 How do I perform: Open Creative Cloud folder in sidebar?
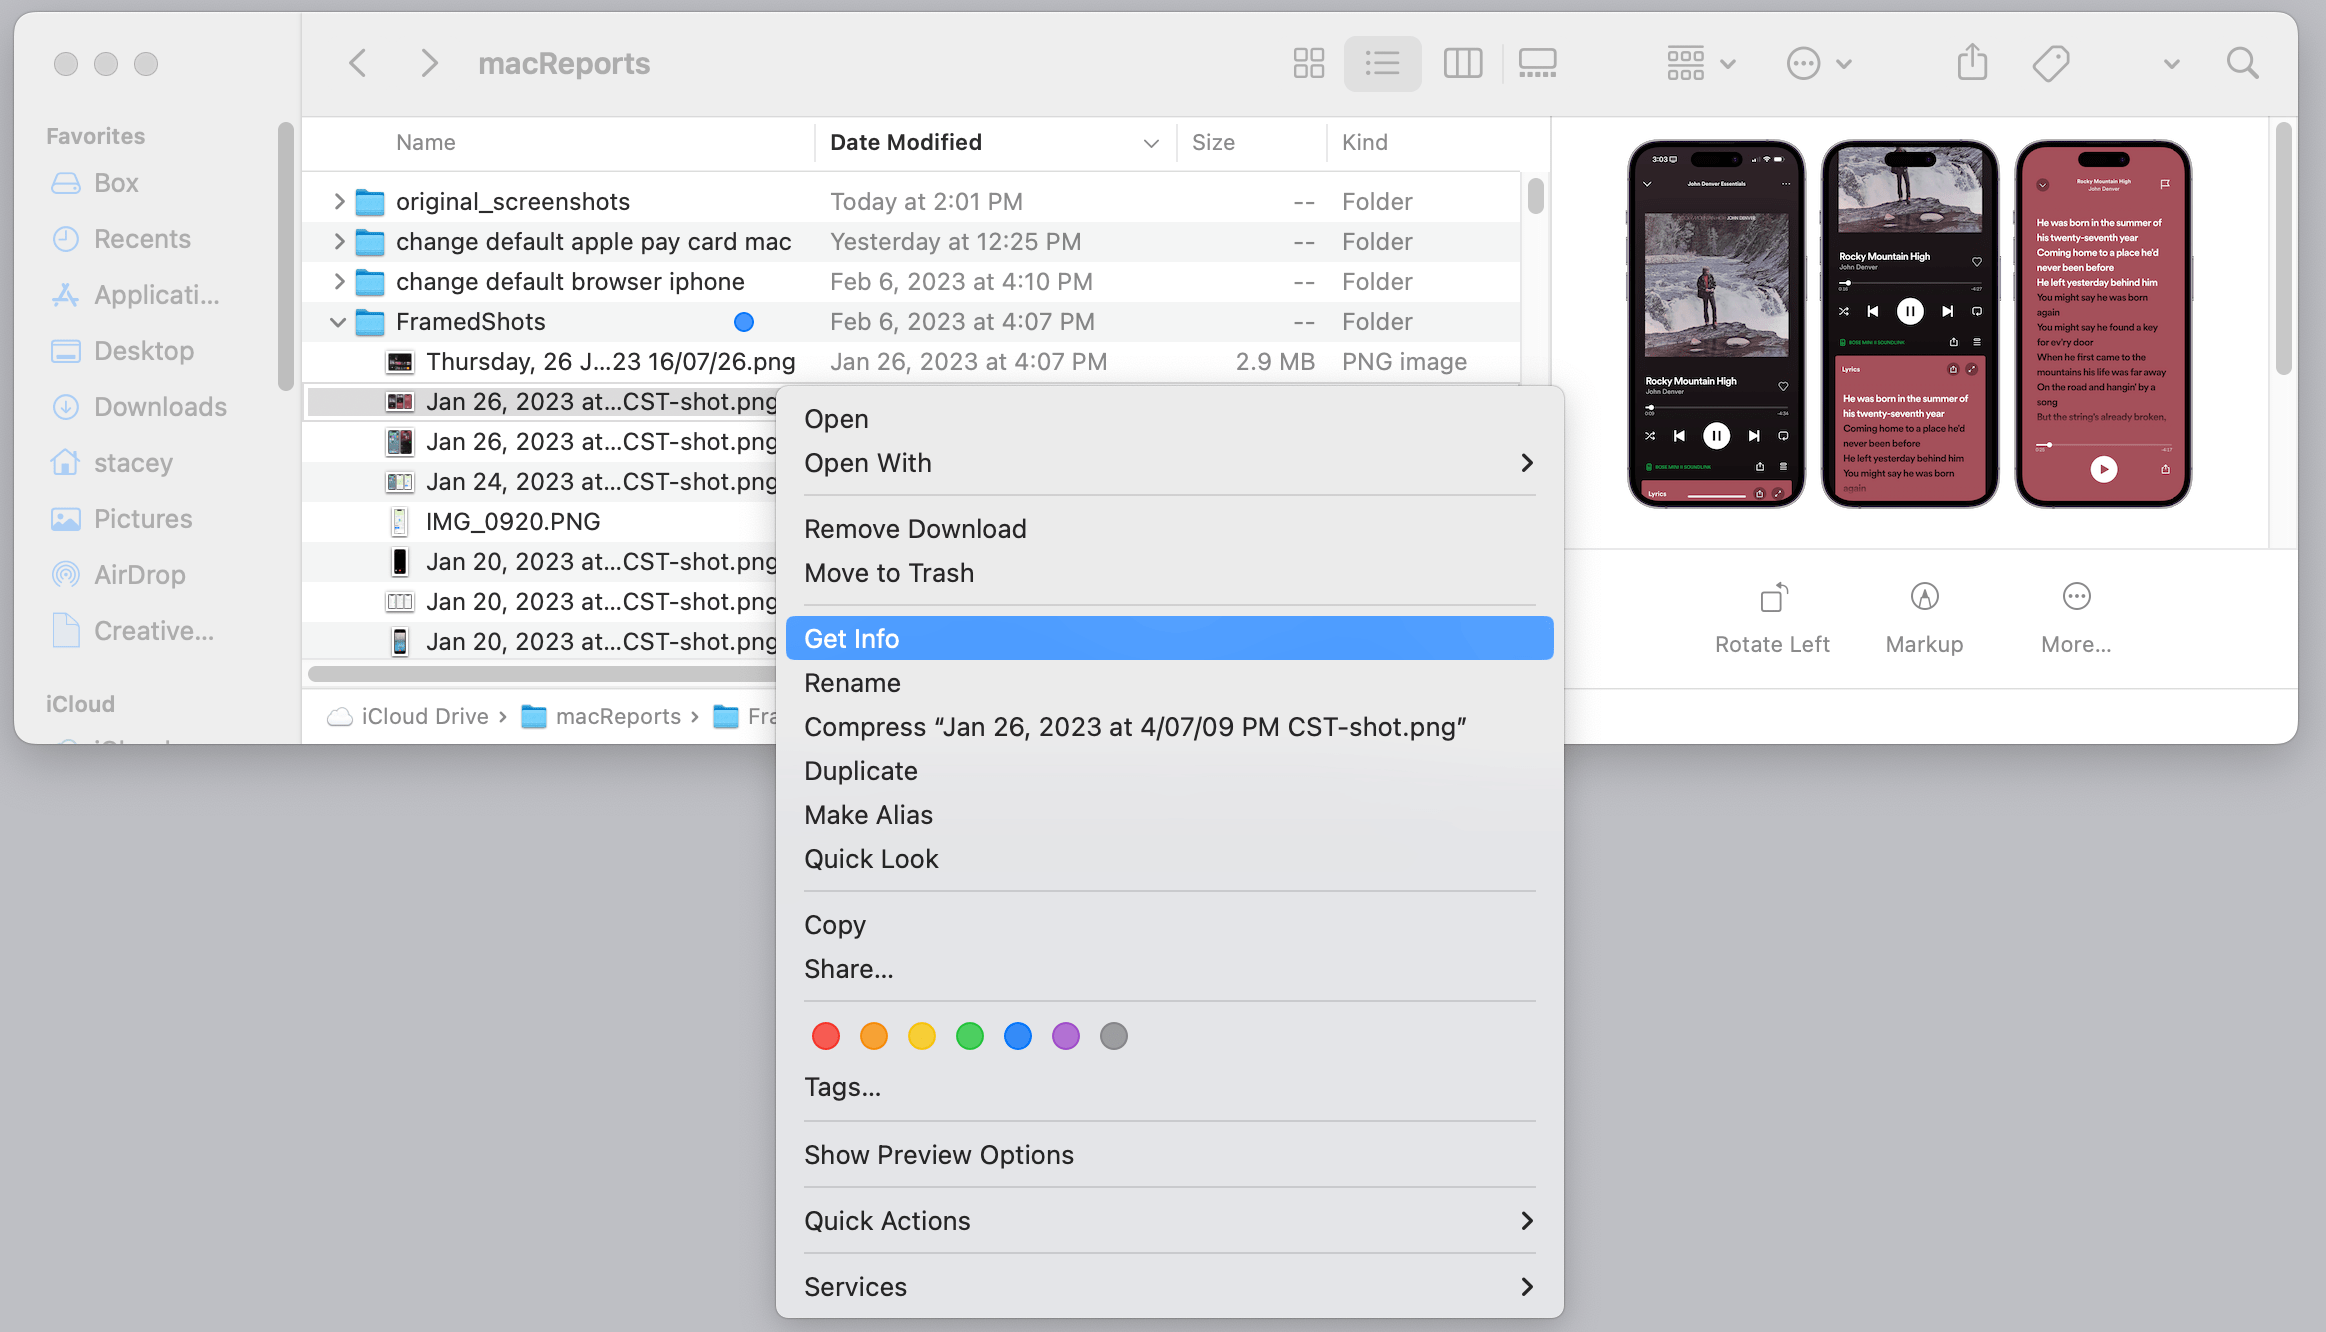coord(132,631)
